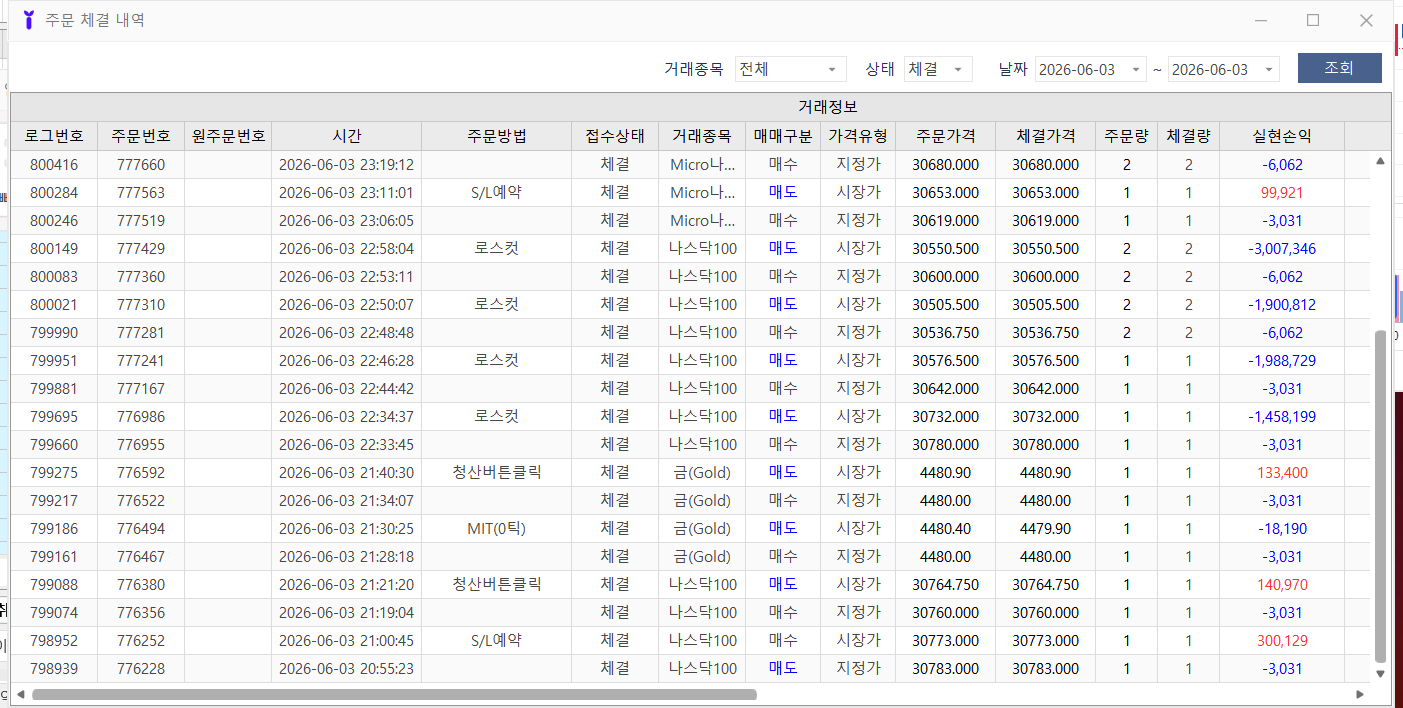Expand the end date 2026-06-03 picker

click(x=1268, y=69)
